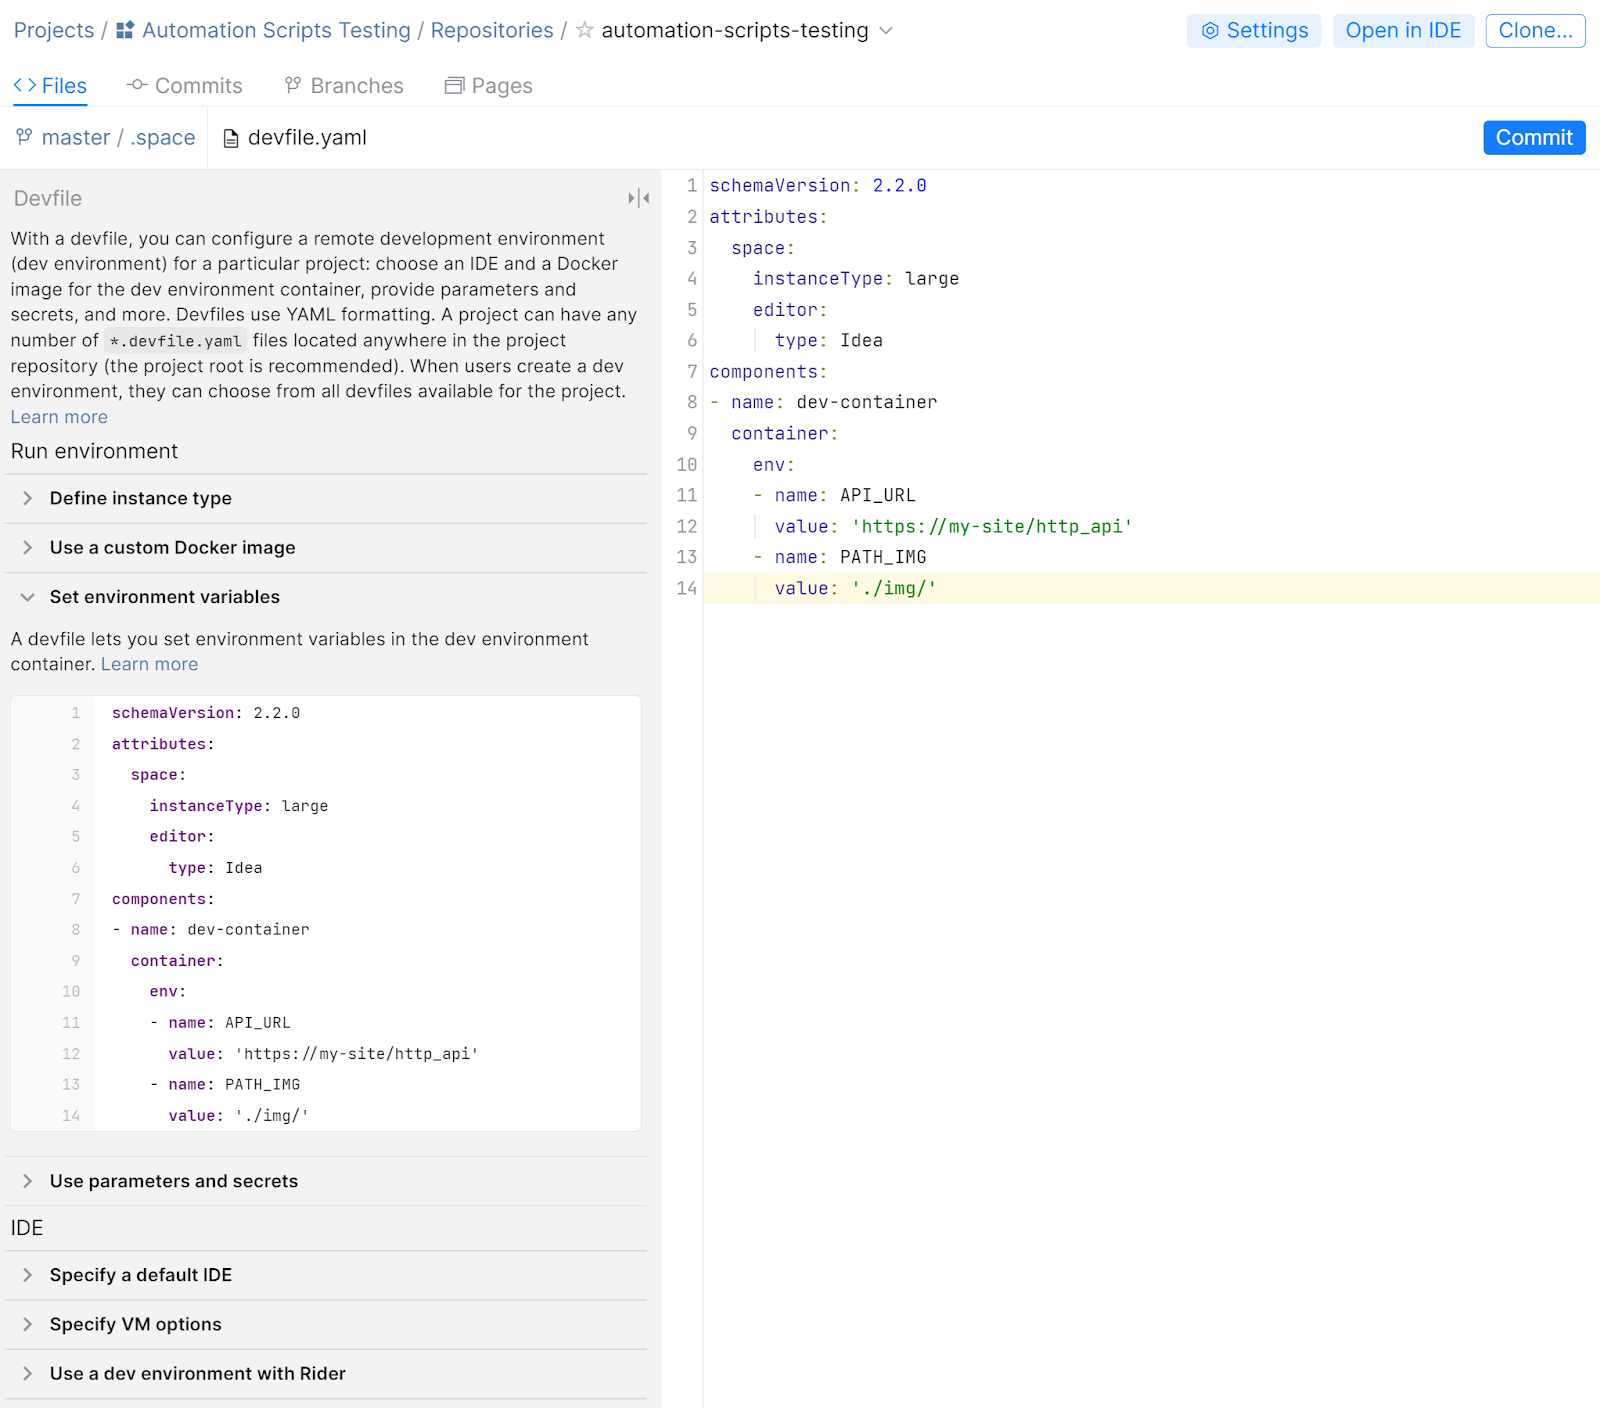Click the Devfile panel title
Screen dimensions: 1600x1408
(x=48, y=198)
